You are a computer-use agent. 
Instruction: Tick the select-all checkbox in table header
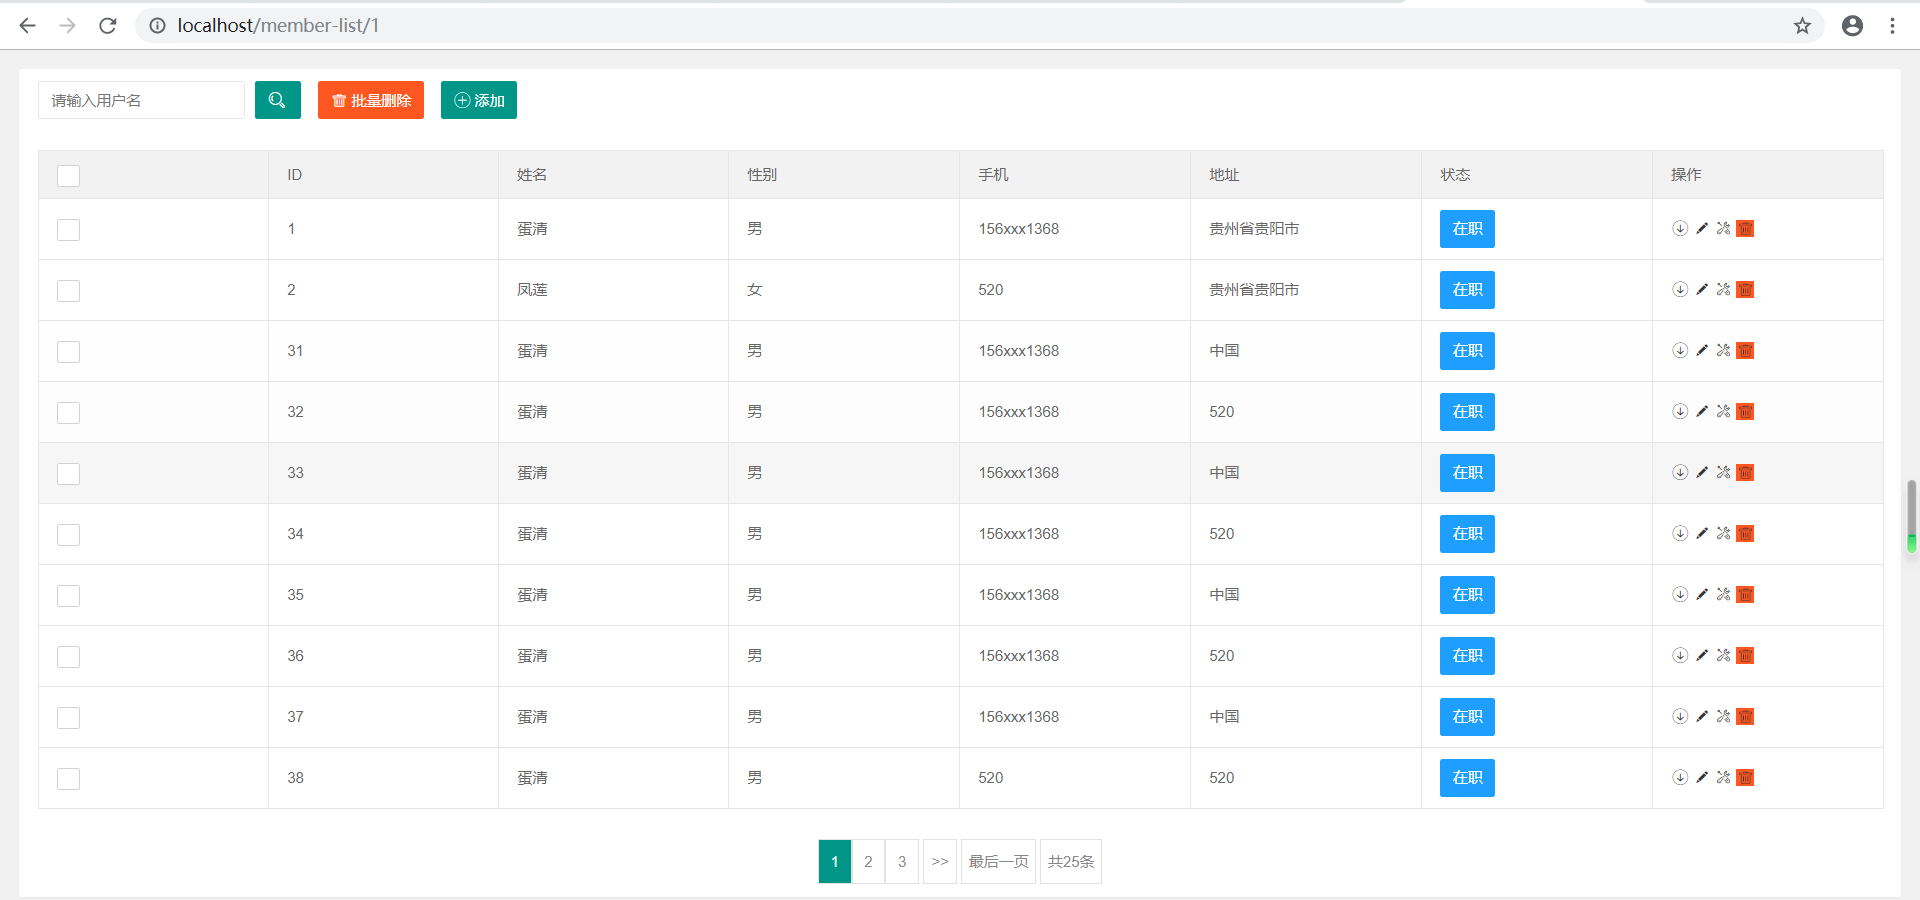click(68, 176)
